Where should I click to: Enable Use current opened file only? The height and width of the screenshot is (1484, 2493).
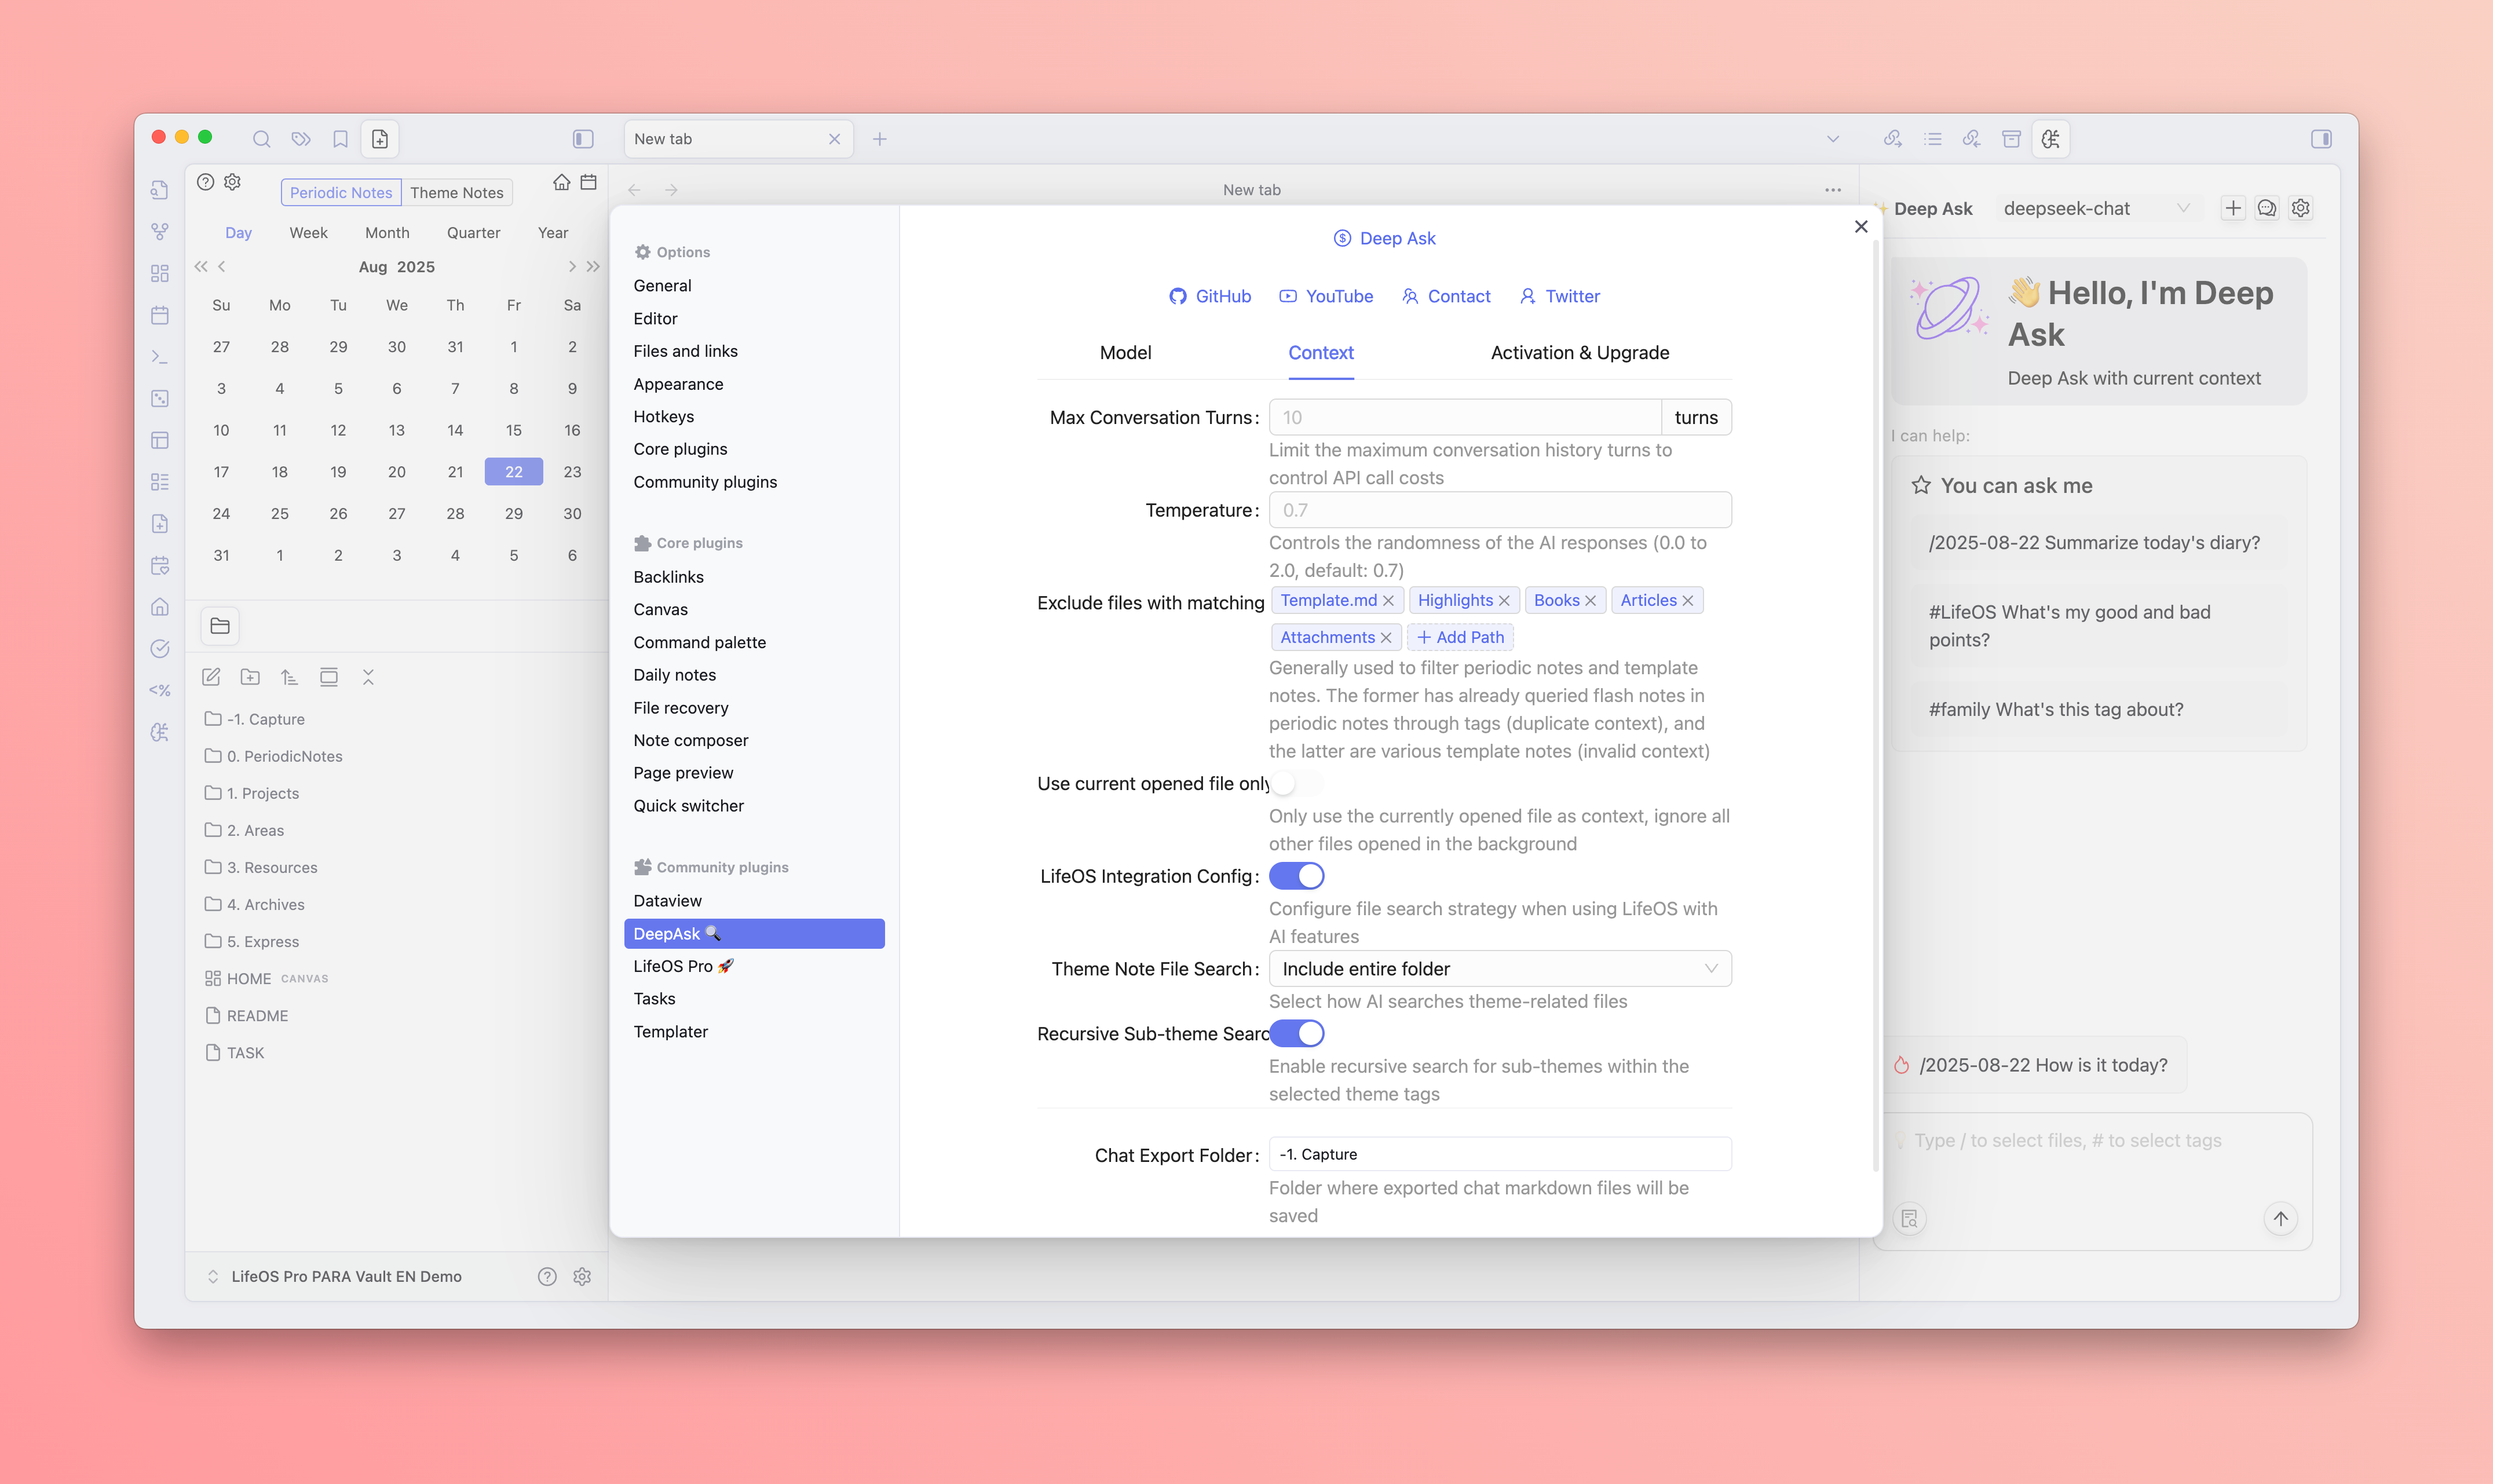[x=1296, y=784]
